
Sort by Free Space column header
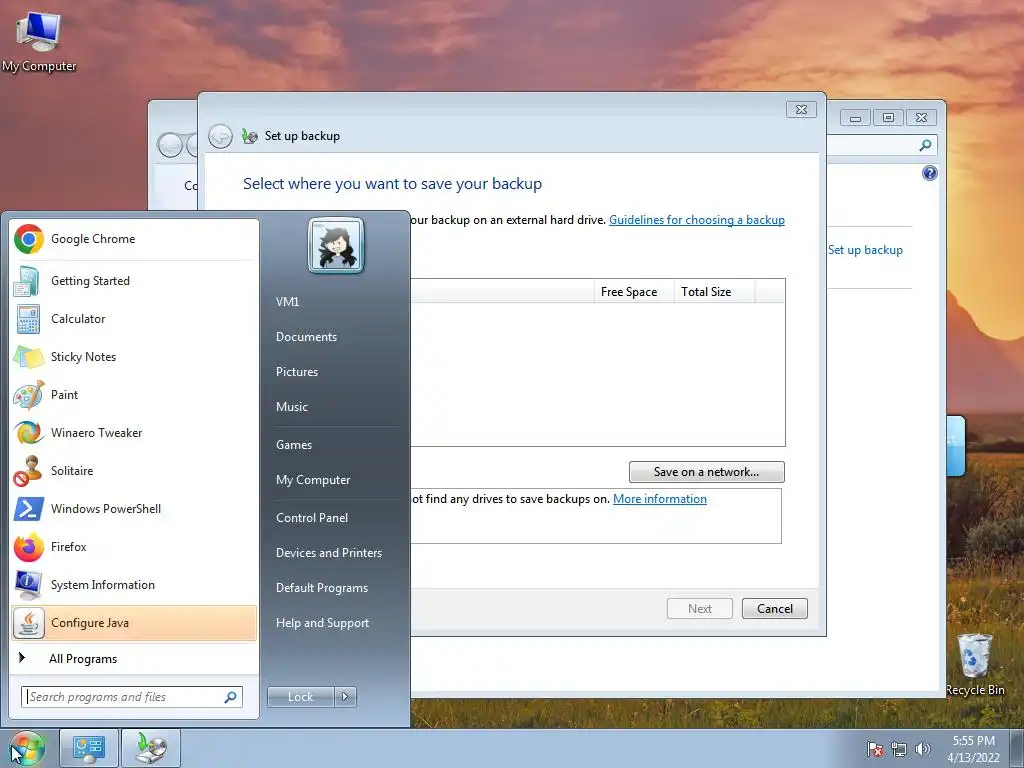634,292
